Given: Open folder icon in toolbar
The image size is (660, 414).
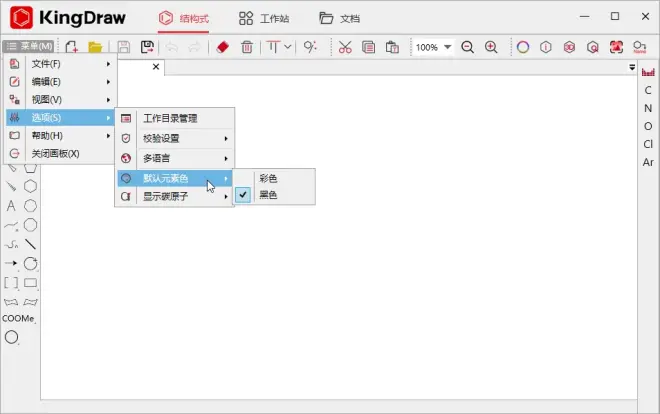Looking at the screenshot, I should click(x=95, y=47).
